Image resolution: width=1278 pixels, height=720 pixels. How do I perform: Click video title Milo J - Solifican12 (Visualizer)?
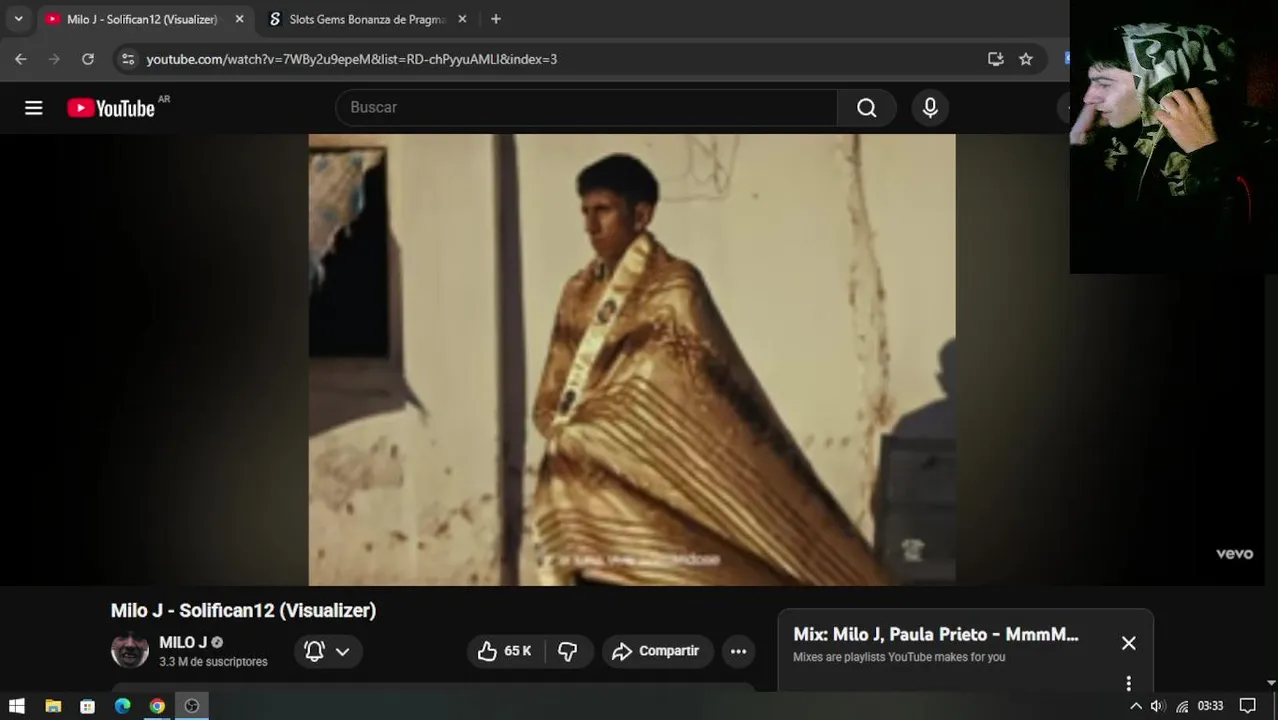click(x=243, y=610)
